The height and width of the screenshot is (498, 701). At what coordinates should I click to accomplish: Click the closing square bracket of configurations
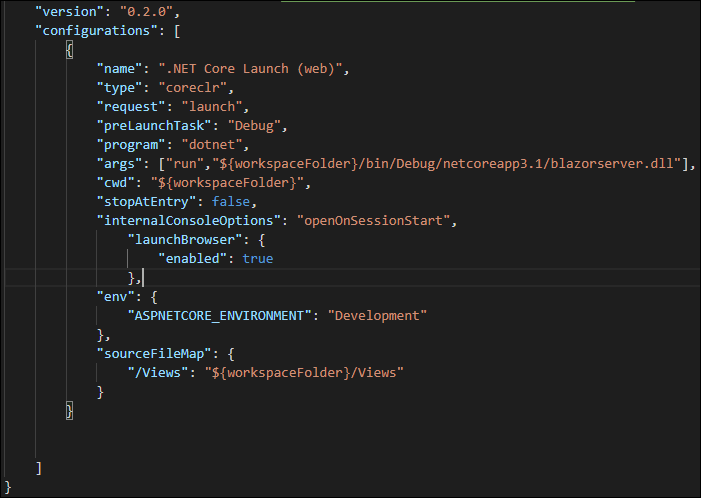click(38, 467)
